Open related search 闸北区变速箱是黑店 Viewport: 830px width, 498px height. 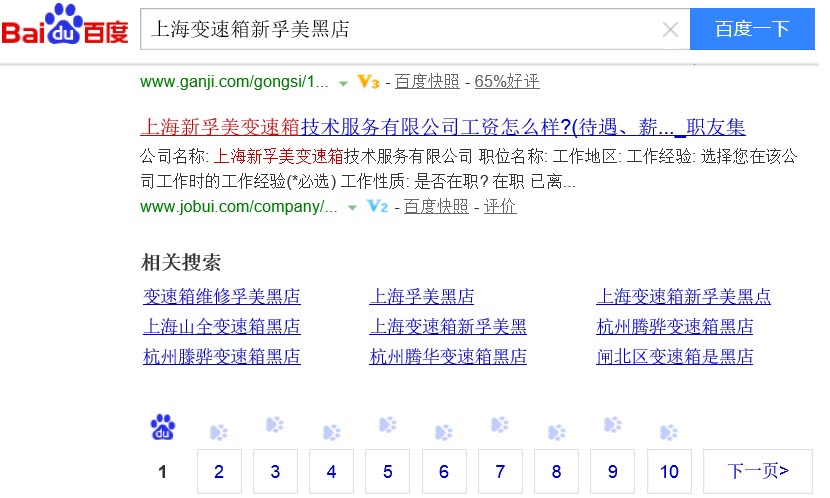click(675, 357)
